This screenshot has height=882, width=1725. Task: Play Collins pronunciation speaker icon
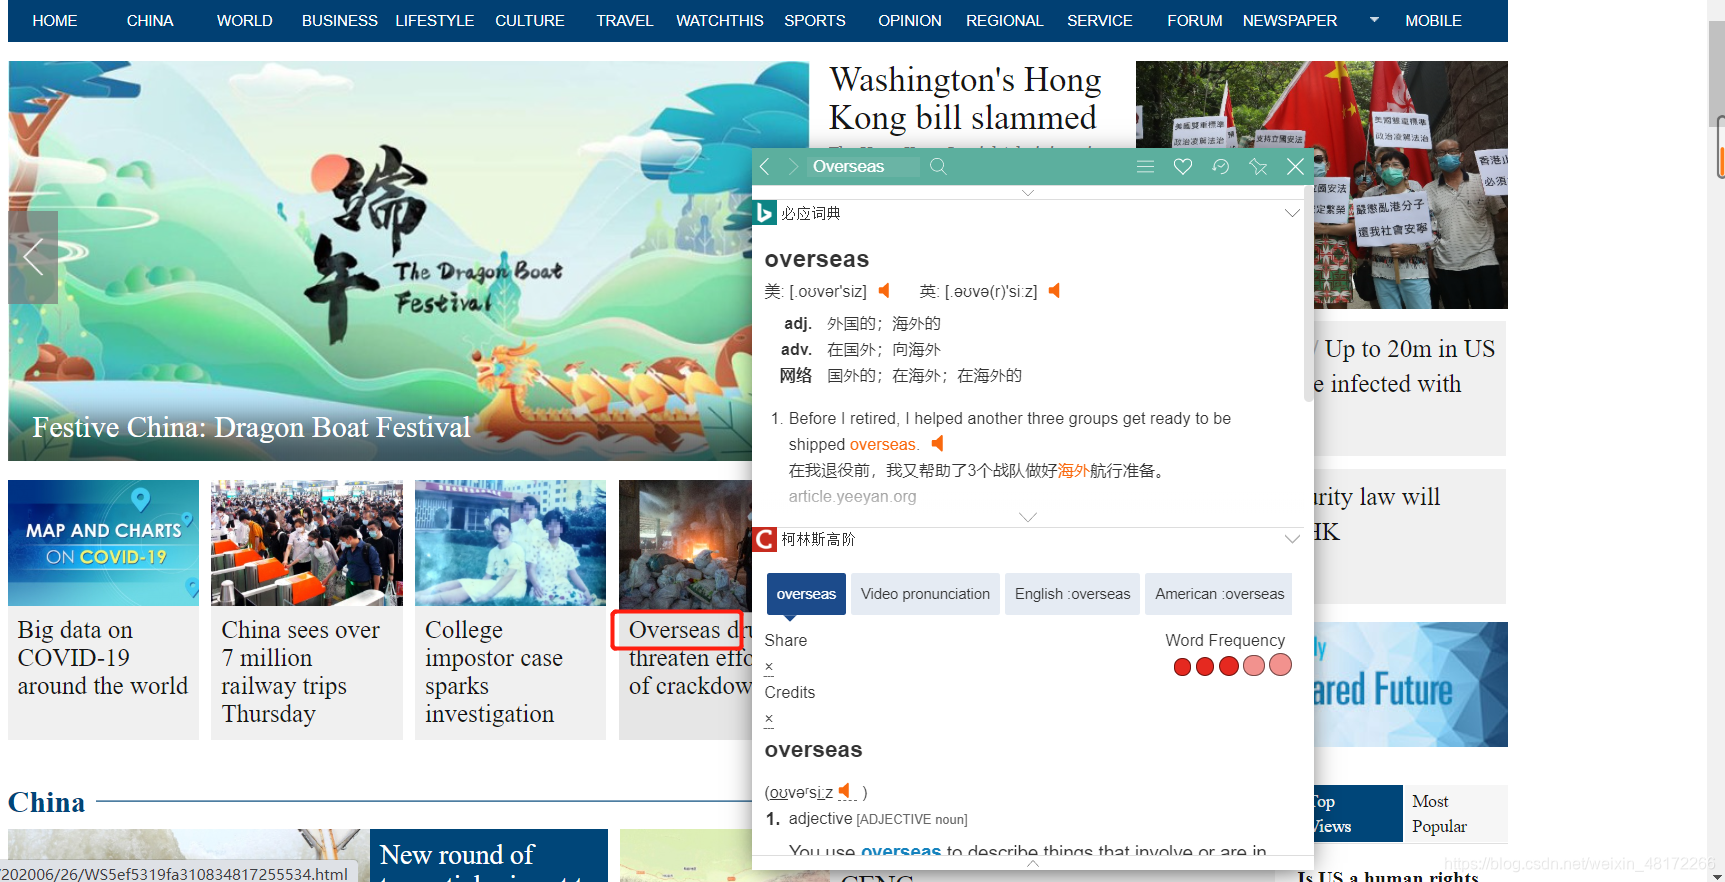click(x=845, y=791)
